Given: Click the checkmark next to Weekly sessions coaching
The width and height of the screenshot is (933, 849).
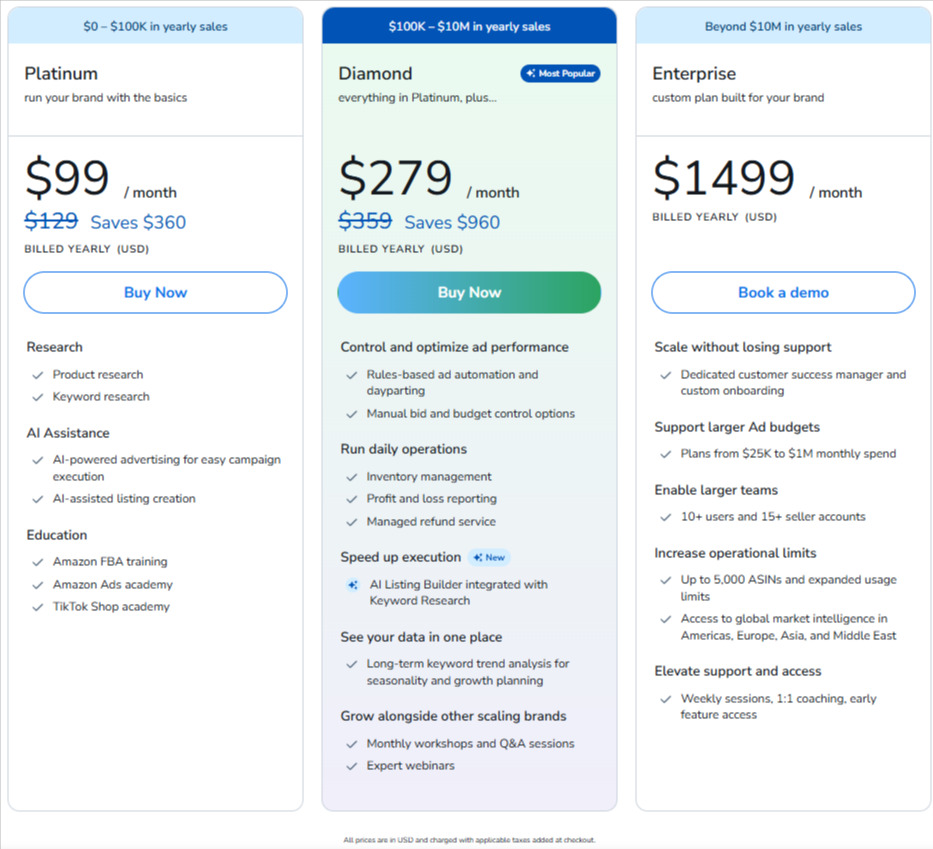Looking at the screenshot, I should pyautogui.click(x=664, y=699).
